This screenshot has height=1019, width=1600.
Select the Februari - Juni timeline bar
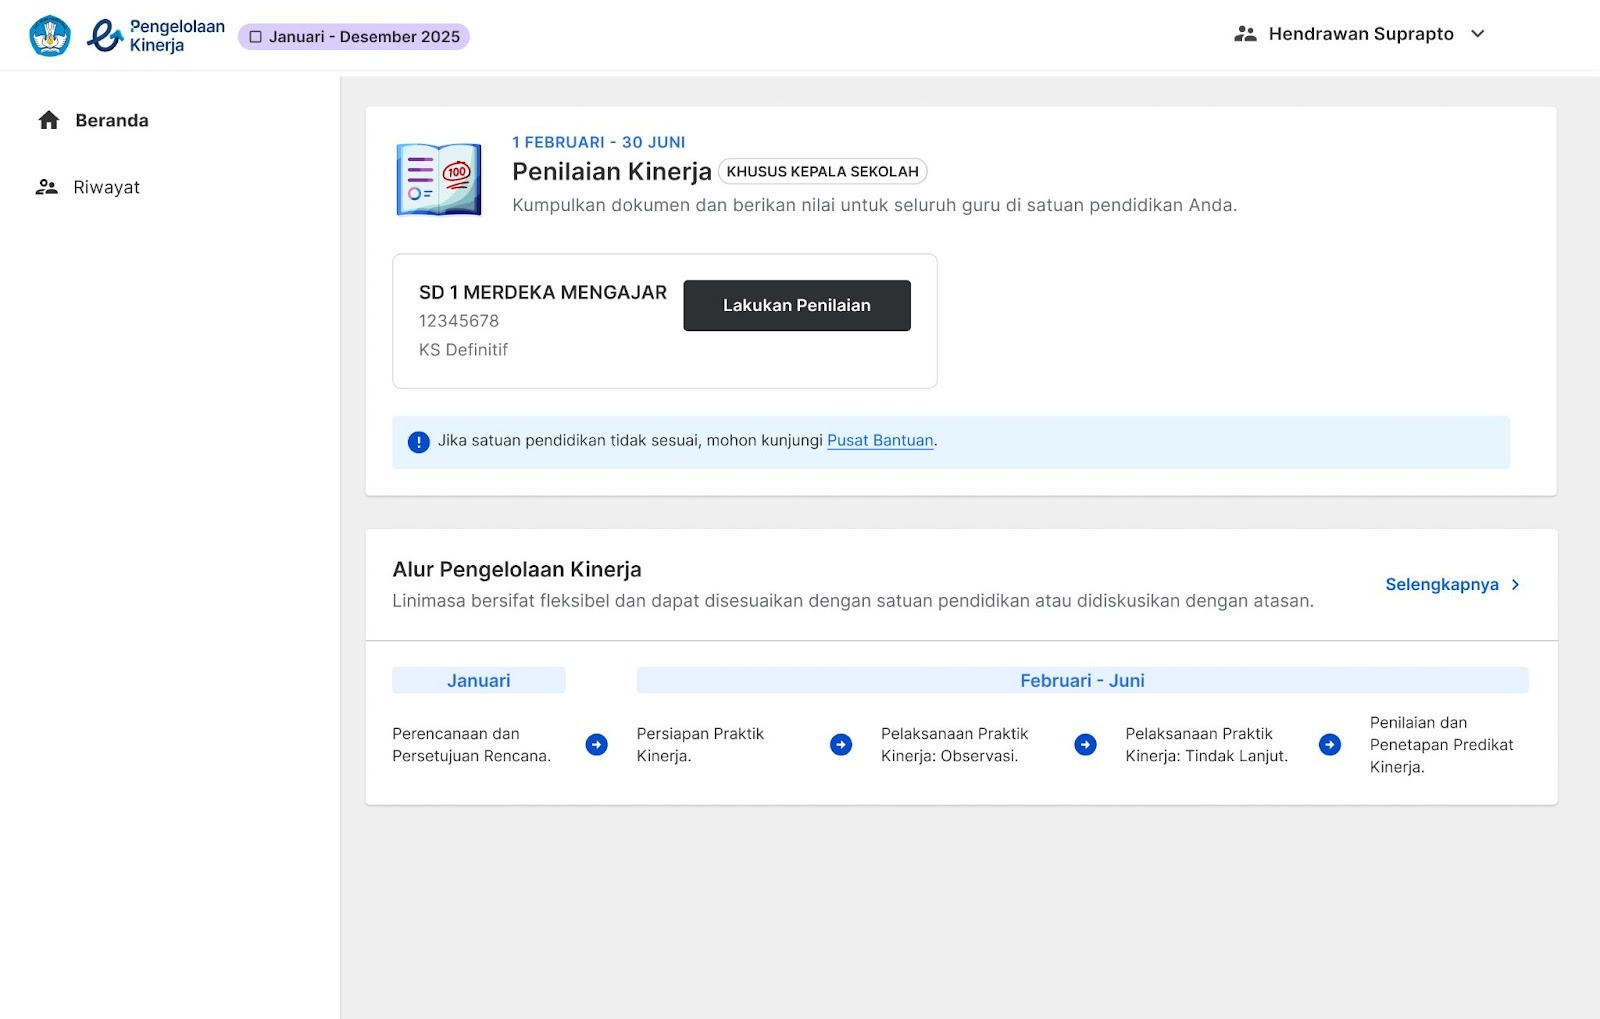[1082, 681]
